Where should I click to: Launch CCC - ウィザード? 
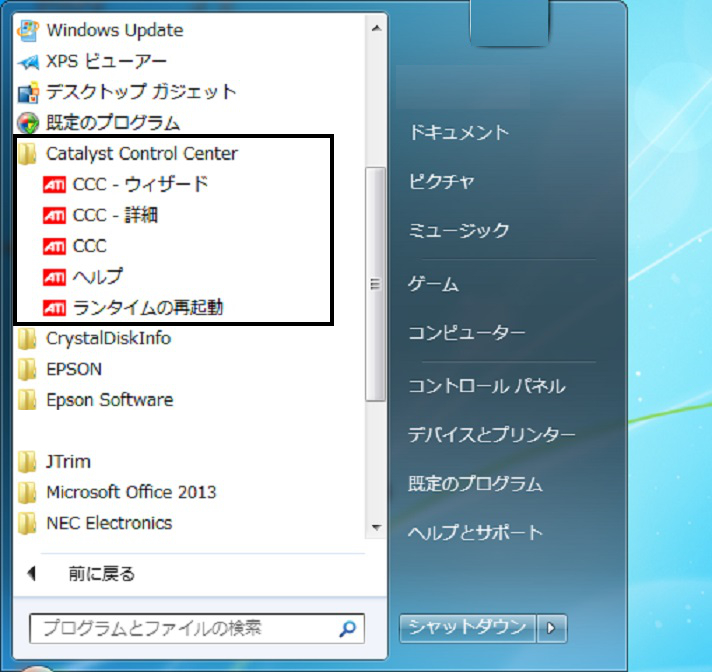(140, 185)
